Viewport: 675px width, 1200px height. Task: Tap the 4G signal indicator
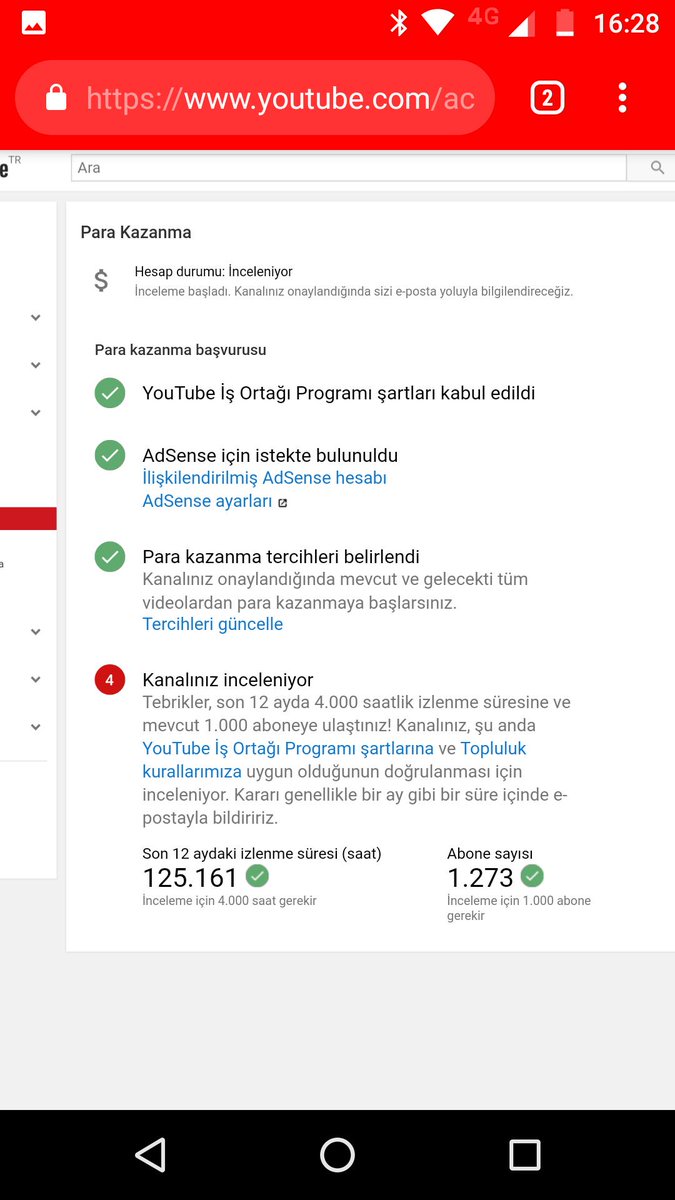tap(500, 21)
